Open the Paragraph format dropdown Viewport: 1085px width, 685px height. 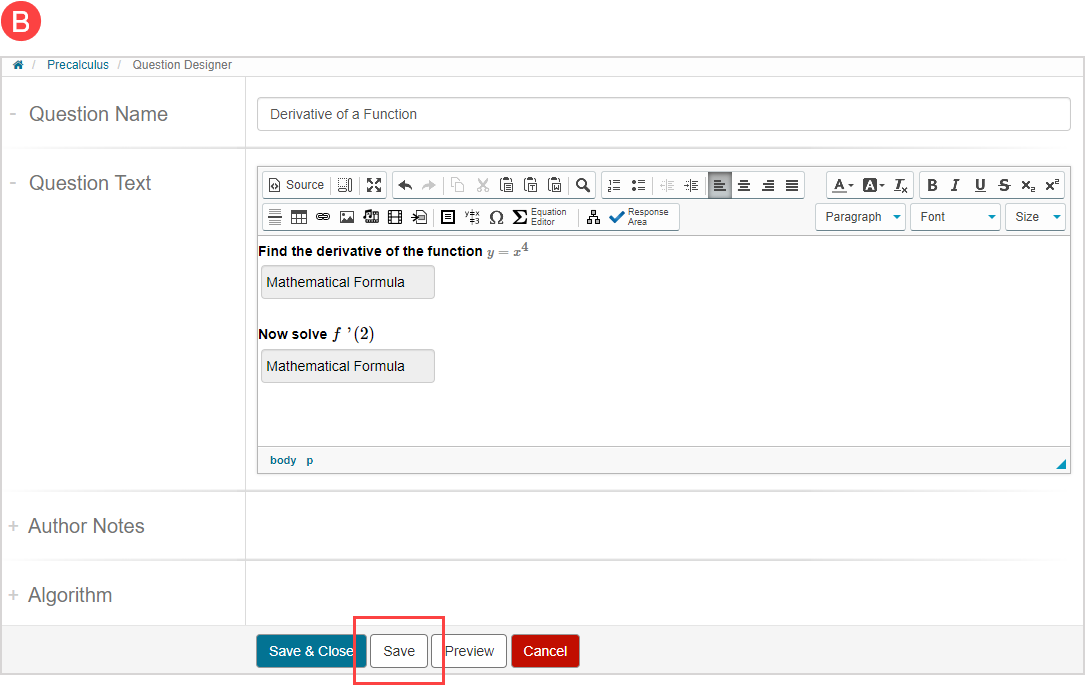tap(860, 217)
